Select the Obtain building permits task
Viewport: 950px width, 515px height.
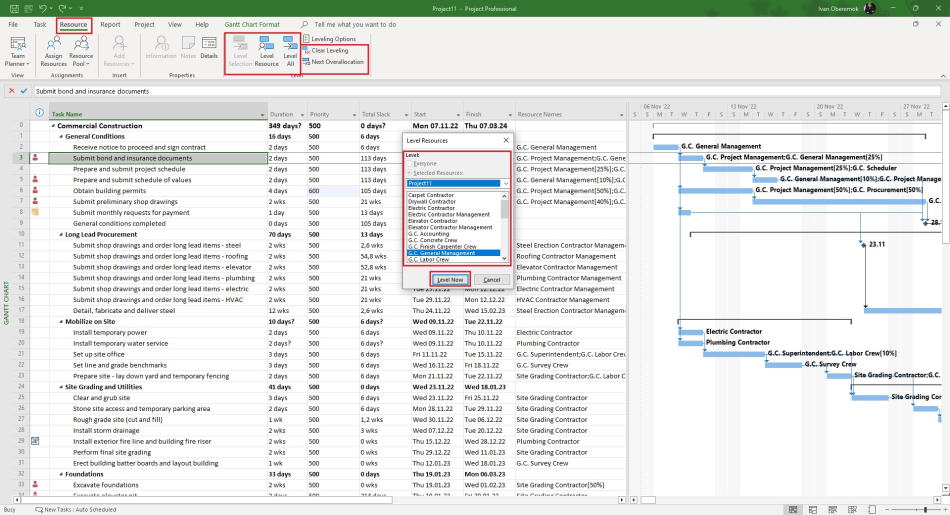[x=110, y=191]
